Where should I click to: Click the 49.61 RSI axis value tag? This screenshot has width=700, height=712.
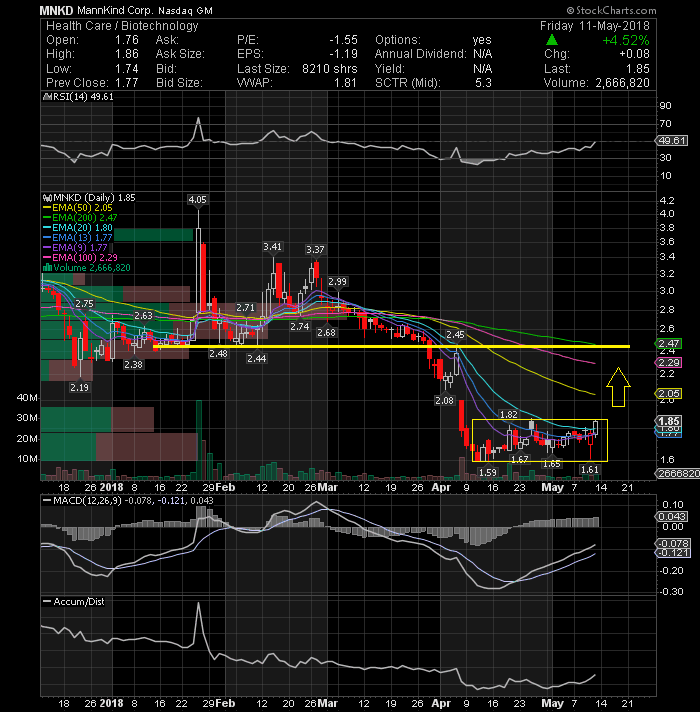pyautogui.click(x=672, y=141)
